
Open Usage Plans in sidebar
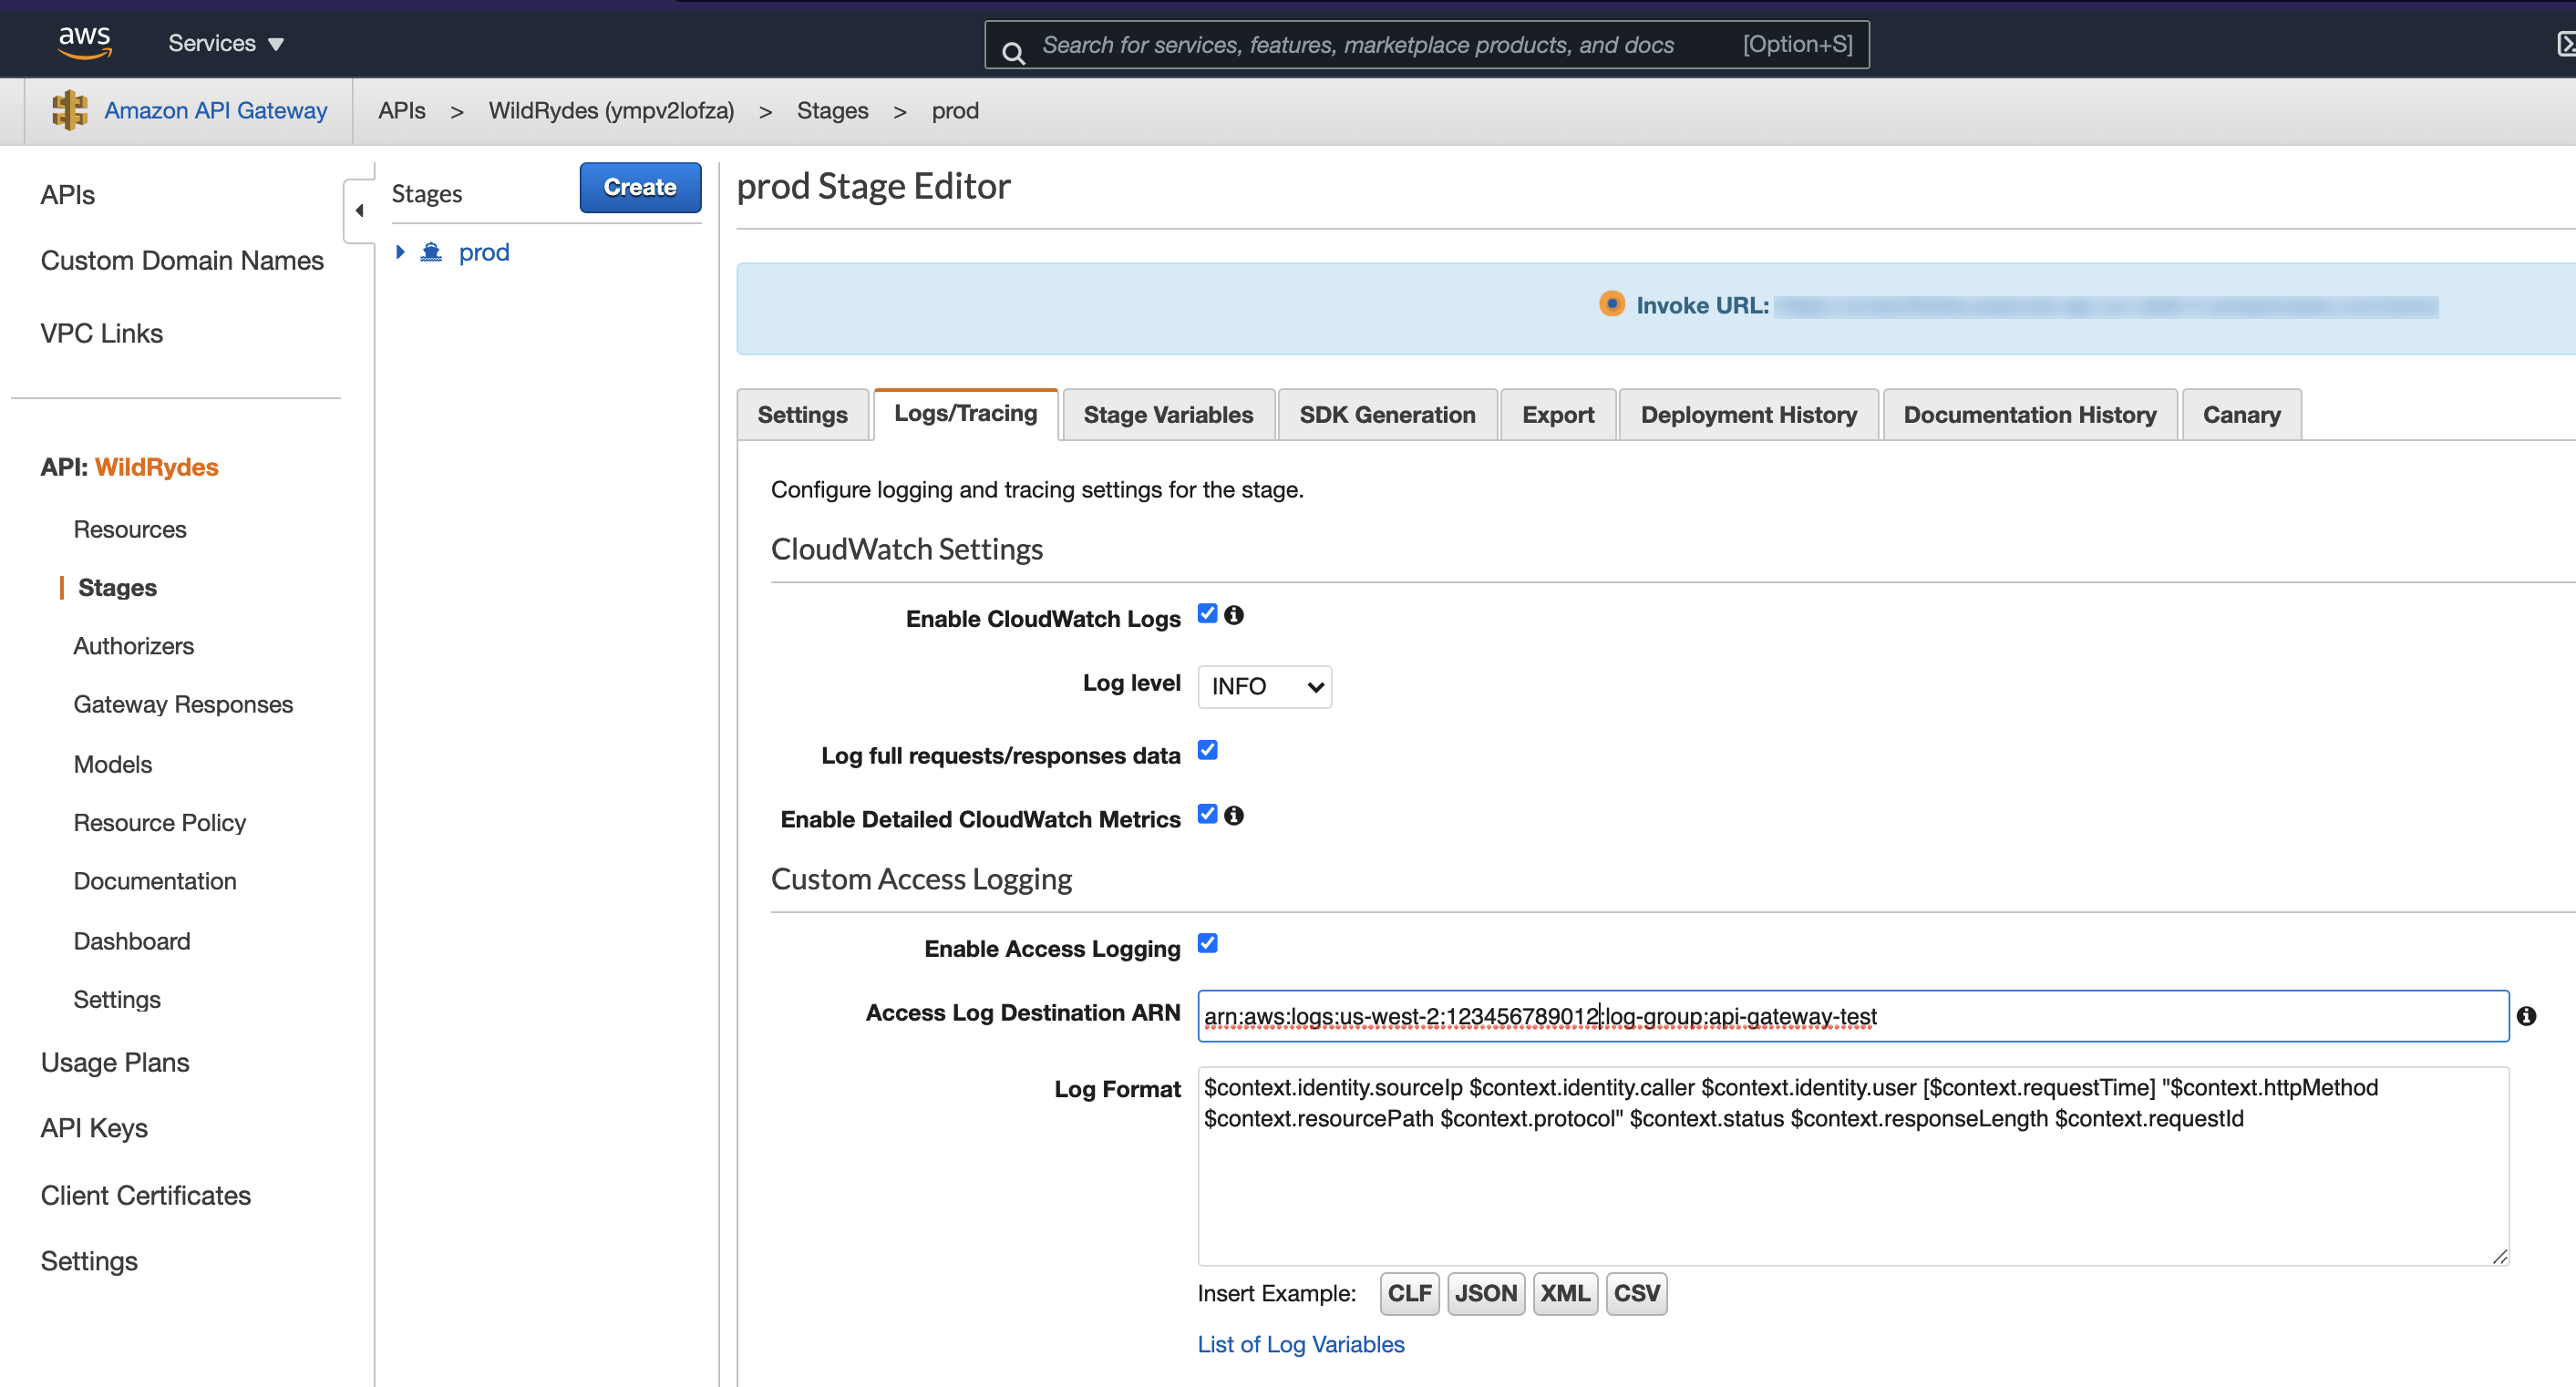[115, 1062]
